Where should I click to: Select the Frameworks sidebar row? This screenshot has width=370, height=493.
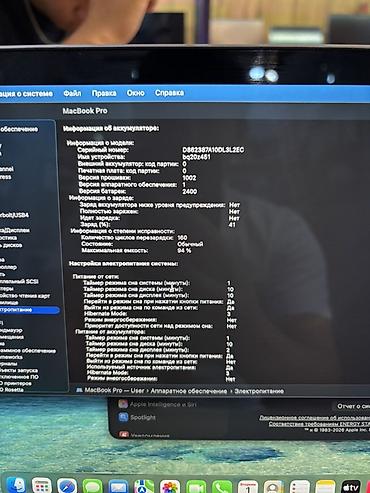(12, 357)
